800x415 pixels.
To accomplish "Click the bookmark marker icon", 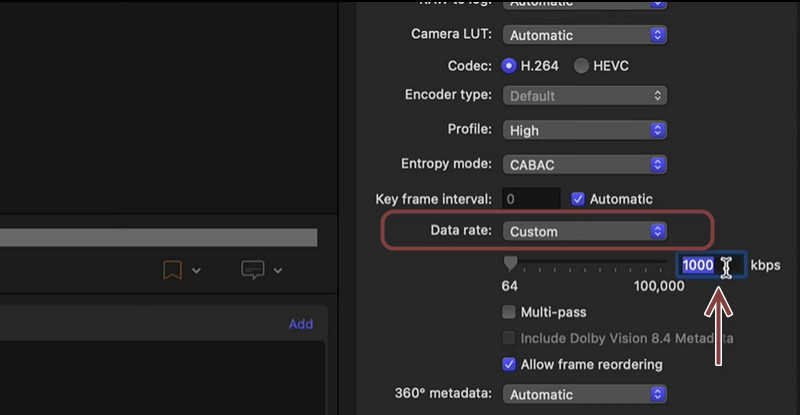I will [x=171, y=270].
